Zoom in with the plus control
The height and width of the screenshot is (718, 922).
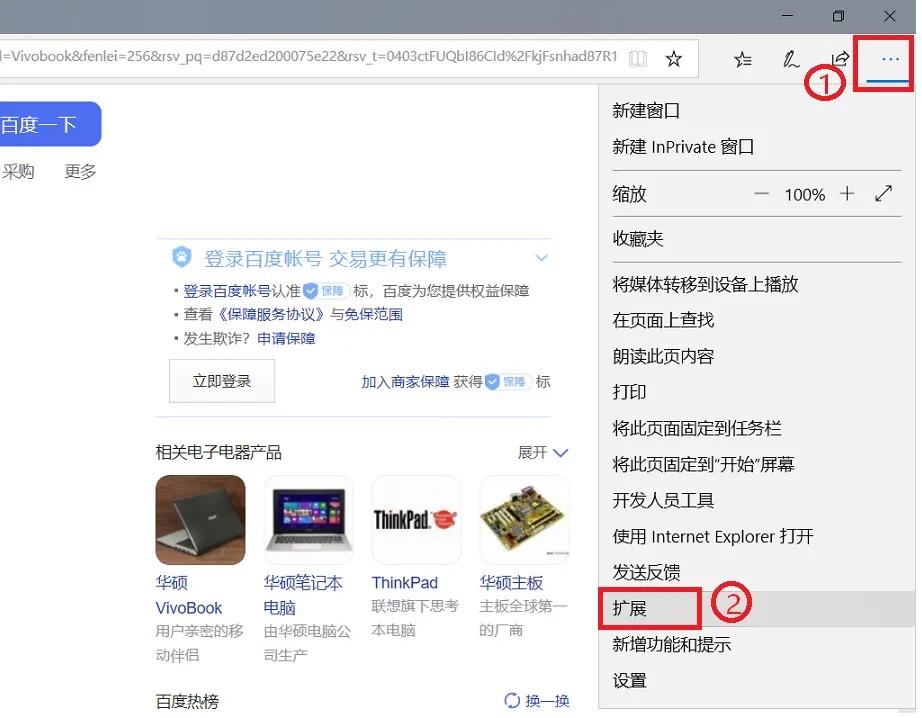click(848, 194)
